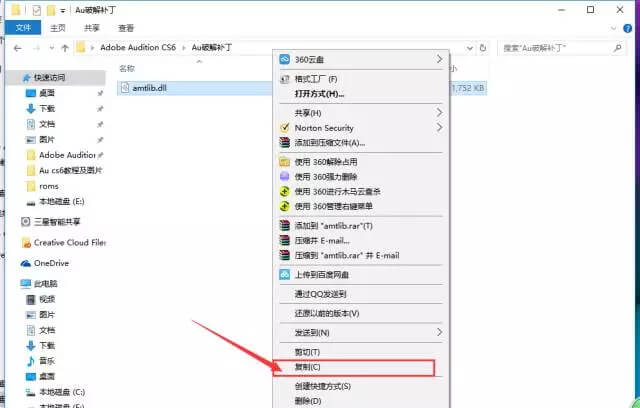640x408 pixels.
Task: Open quick access toolbar customize dropdown
Action: (x=62, y=10)
